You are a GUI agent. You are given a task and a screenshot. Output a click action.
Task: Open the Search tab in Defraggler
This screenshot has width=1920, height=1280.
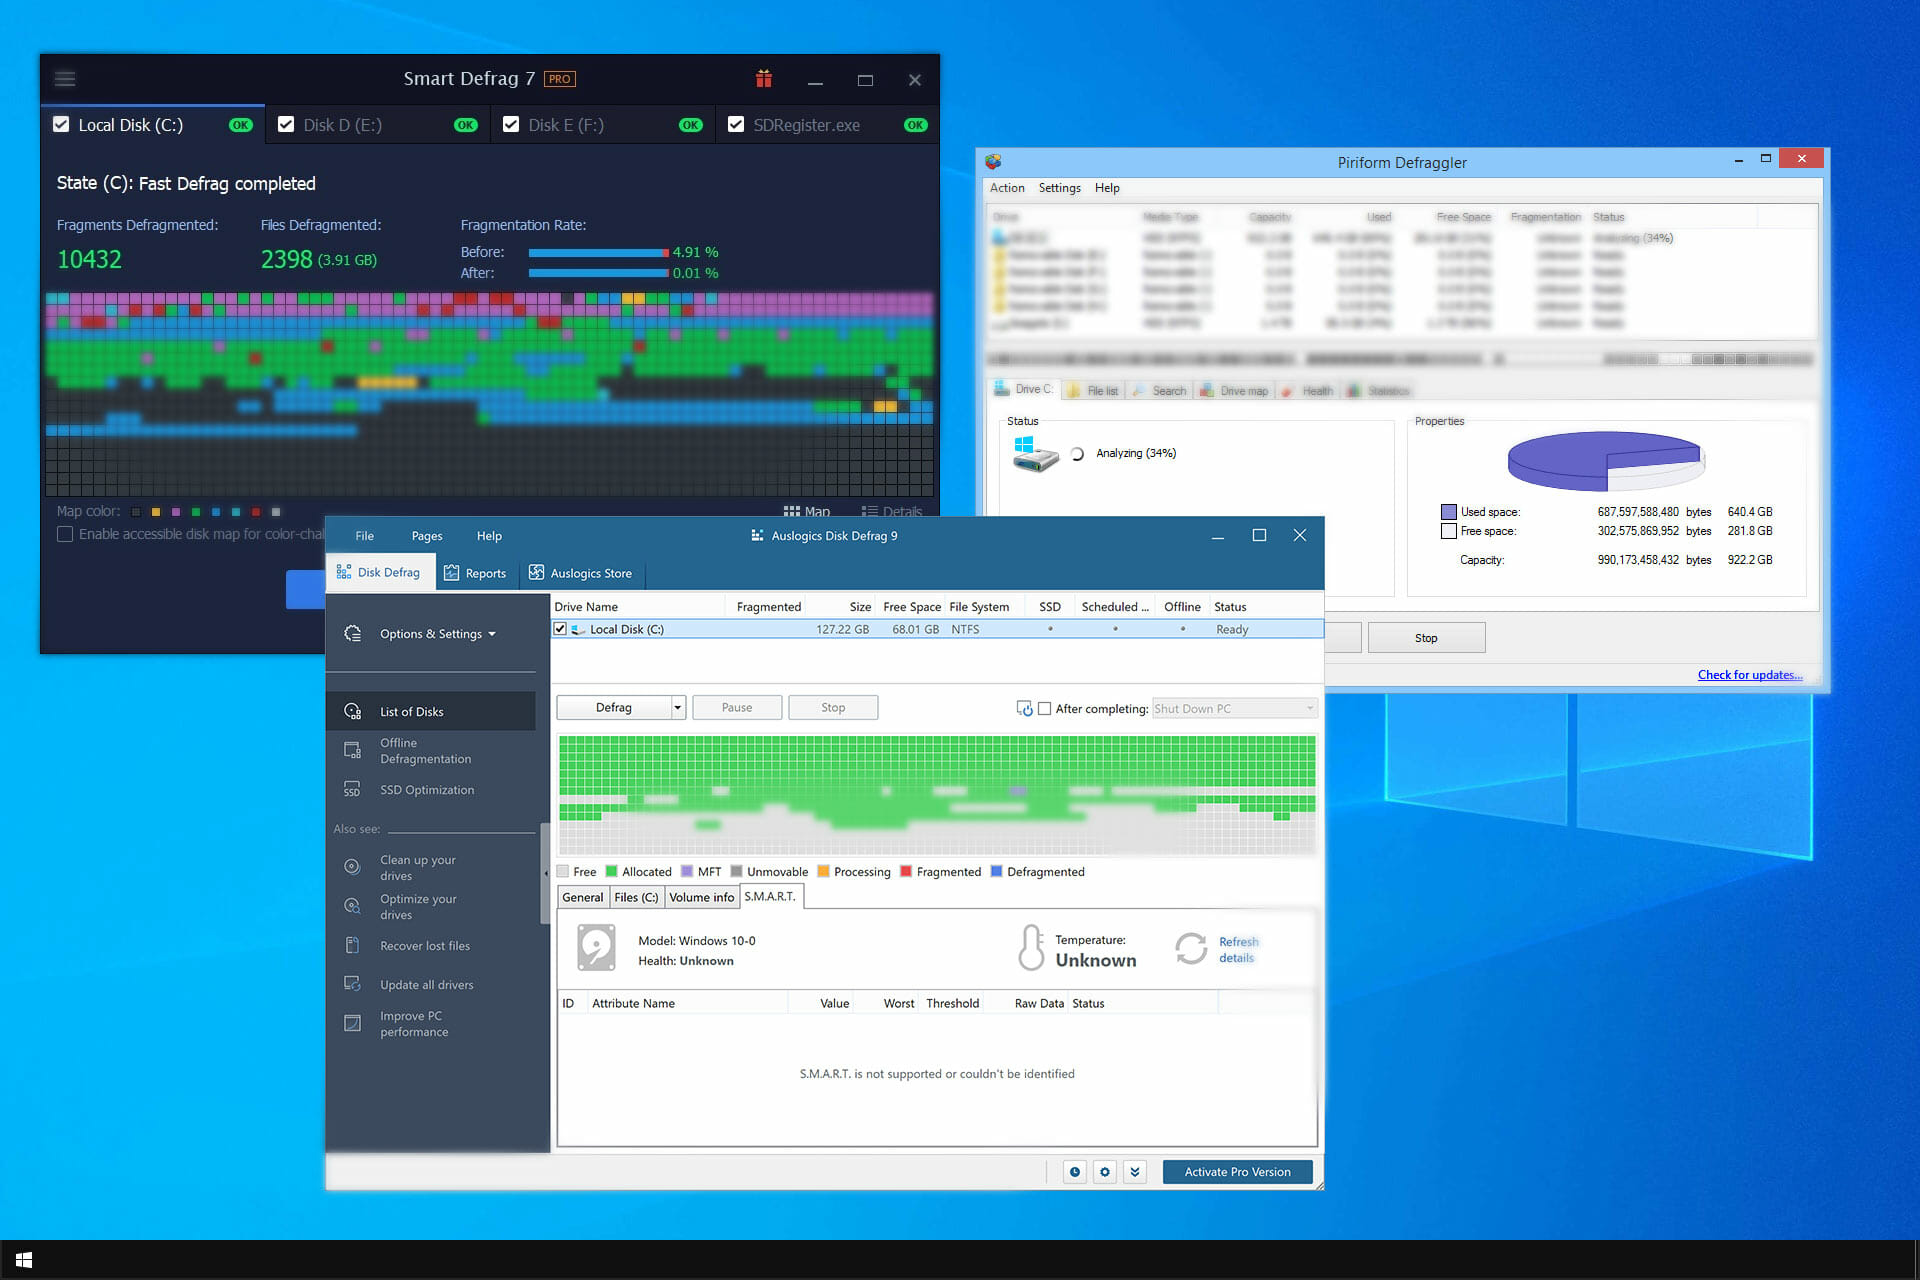point(1159,391)
